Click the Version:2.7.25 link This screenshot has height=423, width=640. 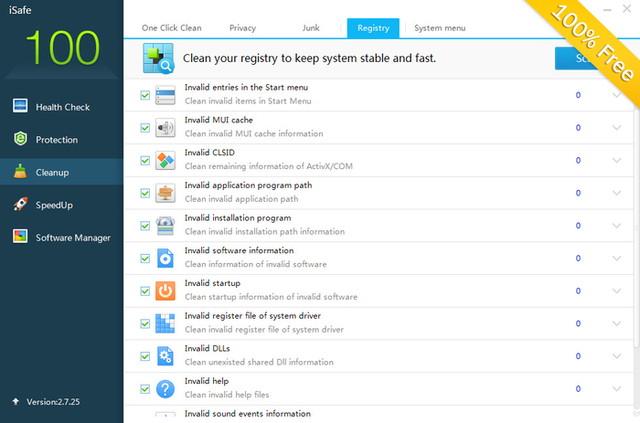[x=53, y=402]
